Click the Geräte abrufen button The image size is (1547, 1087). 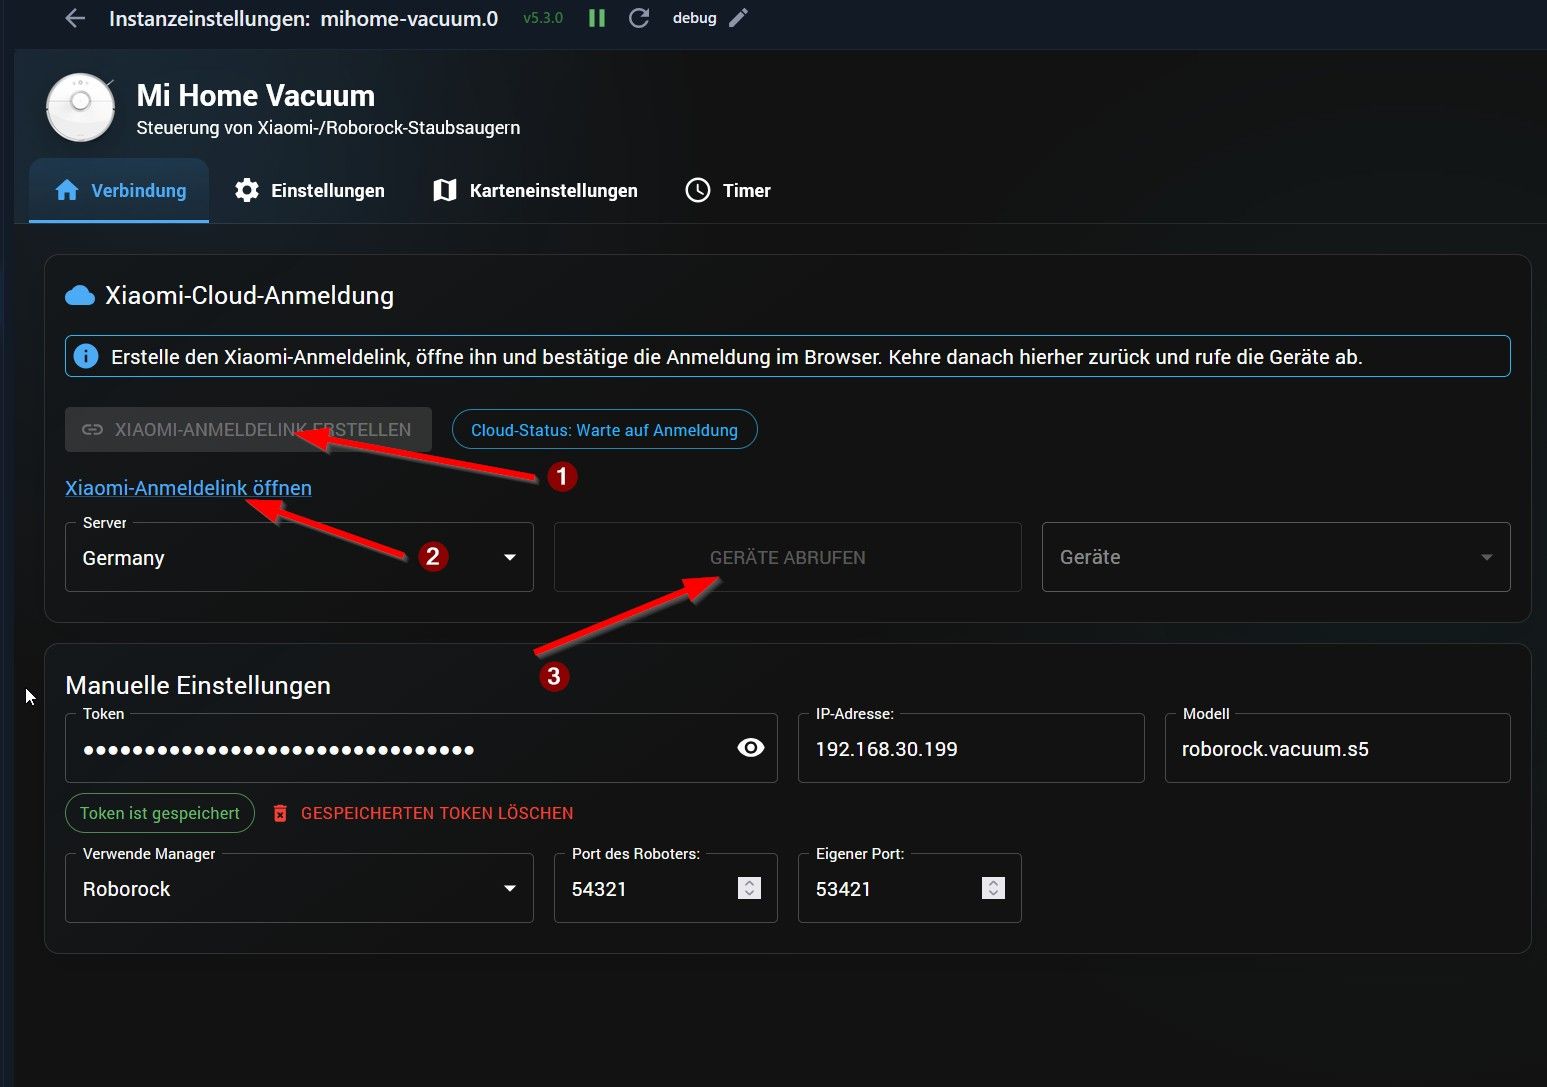point(788,557)
